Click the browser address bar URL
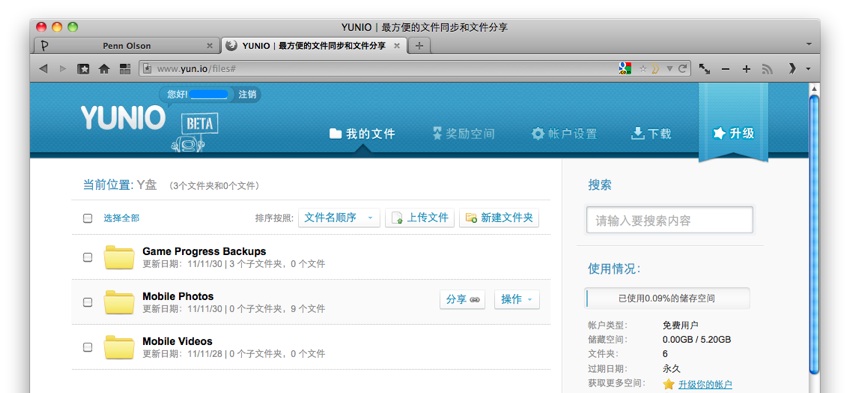850x393 pixels. pos(196,69)
